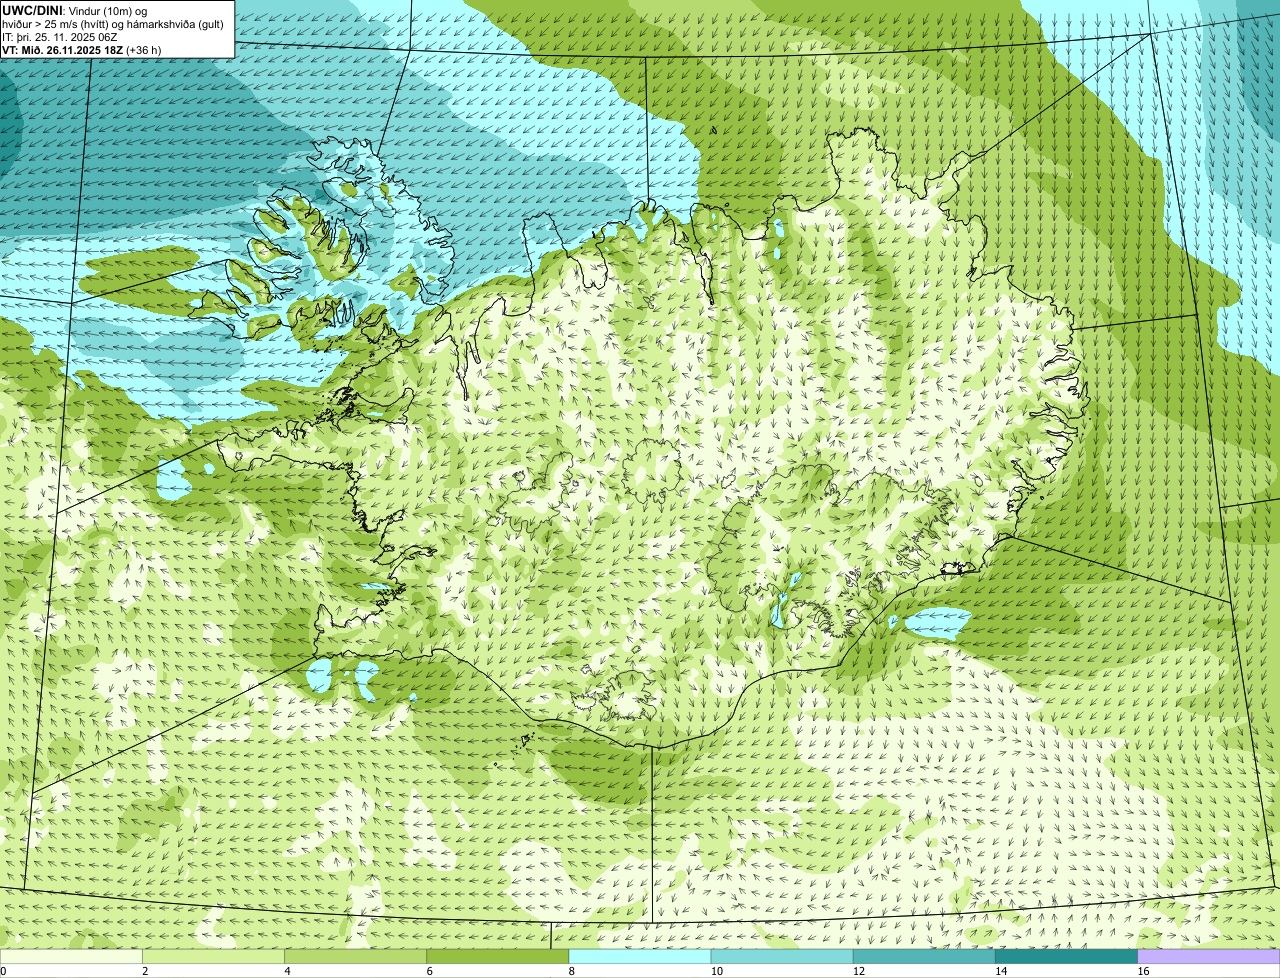
Task: Click the lavender above-16 m/s legend swatch
Action: [1208, 957]
